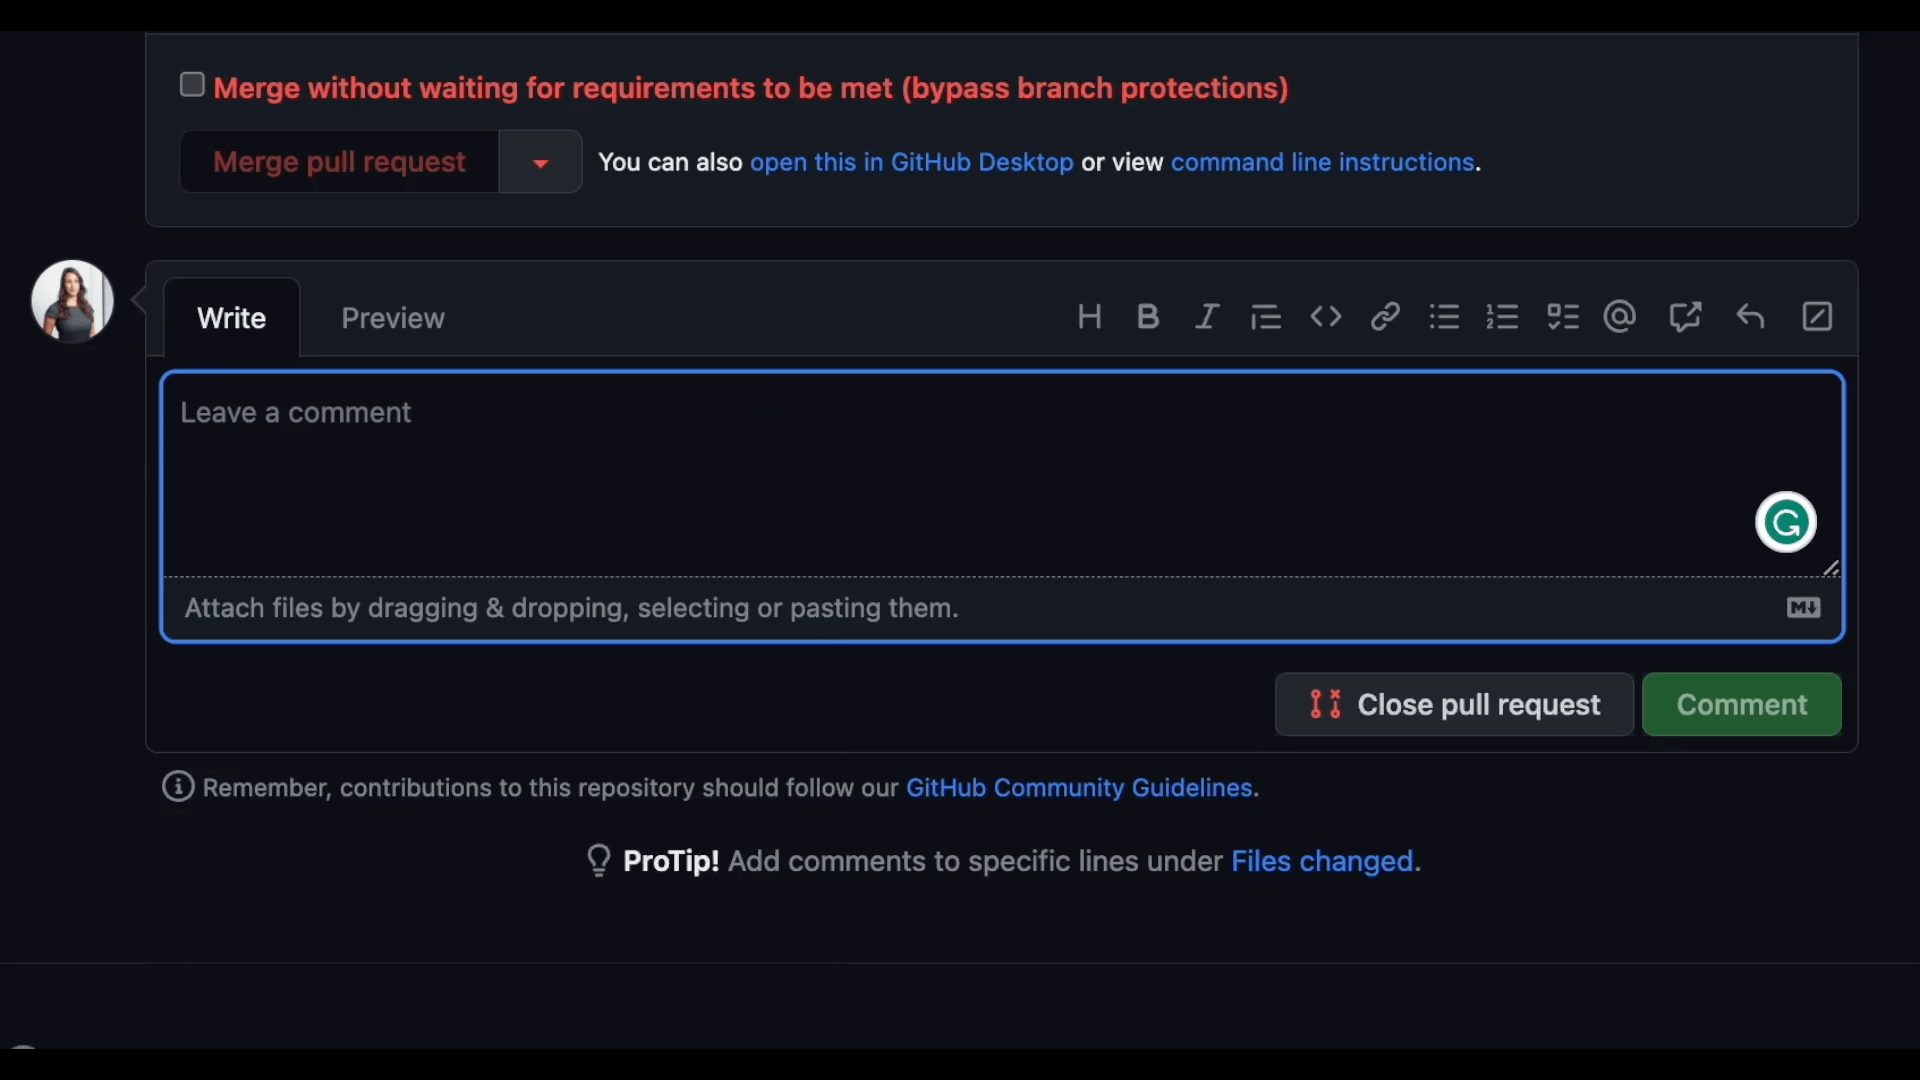The image size is (1920, 1080).
Task: Insert code formatting
Action: point(1326,317)
